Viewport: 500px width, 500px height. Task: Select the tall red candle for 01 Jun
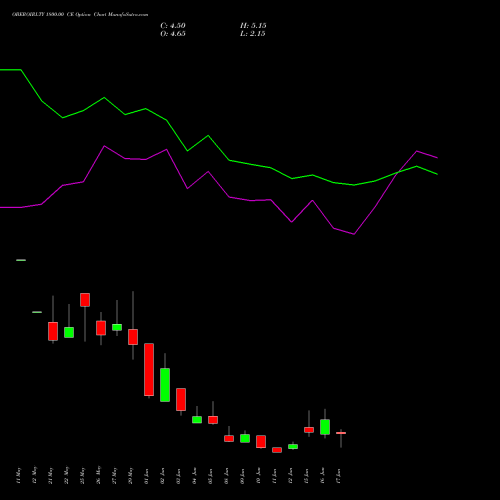click(x=149, y=369)
